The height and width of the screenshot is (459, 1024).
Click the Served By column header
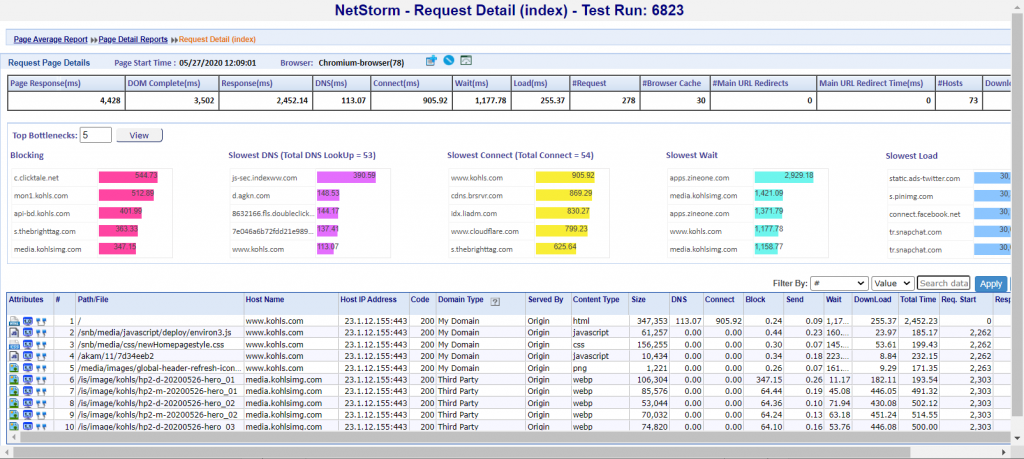[x=545, y=300]
